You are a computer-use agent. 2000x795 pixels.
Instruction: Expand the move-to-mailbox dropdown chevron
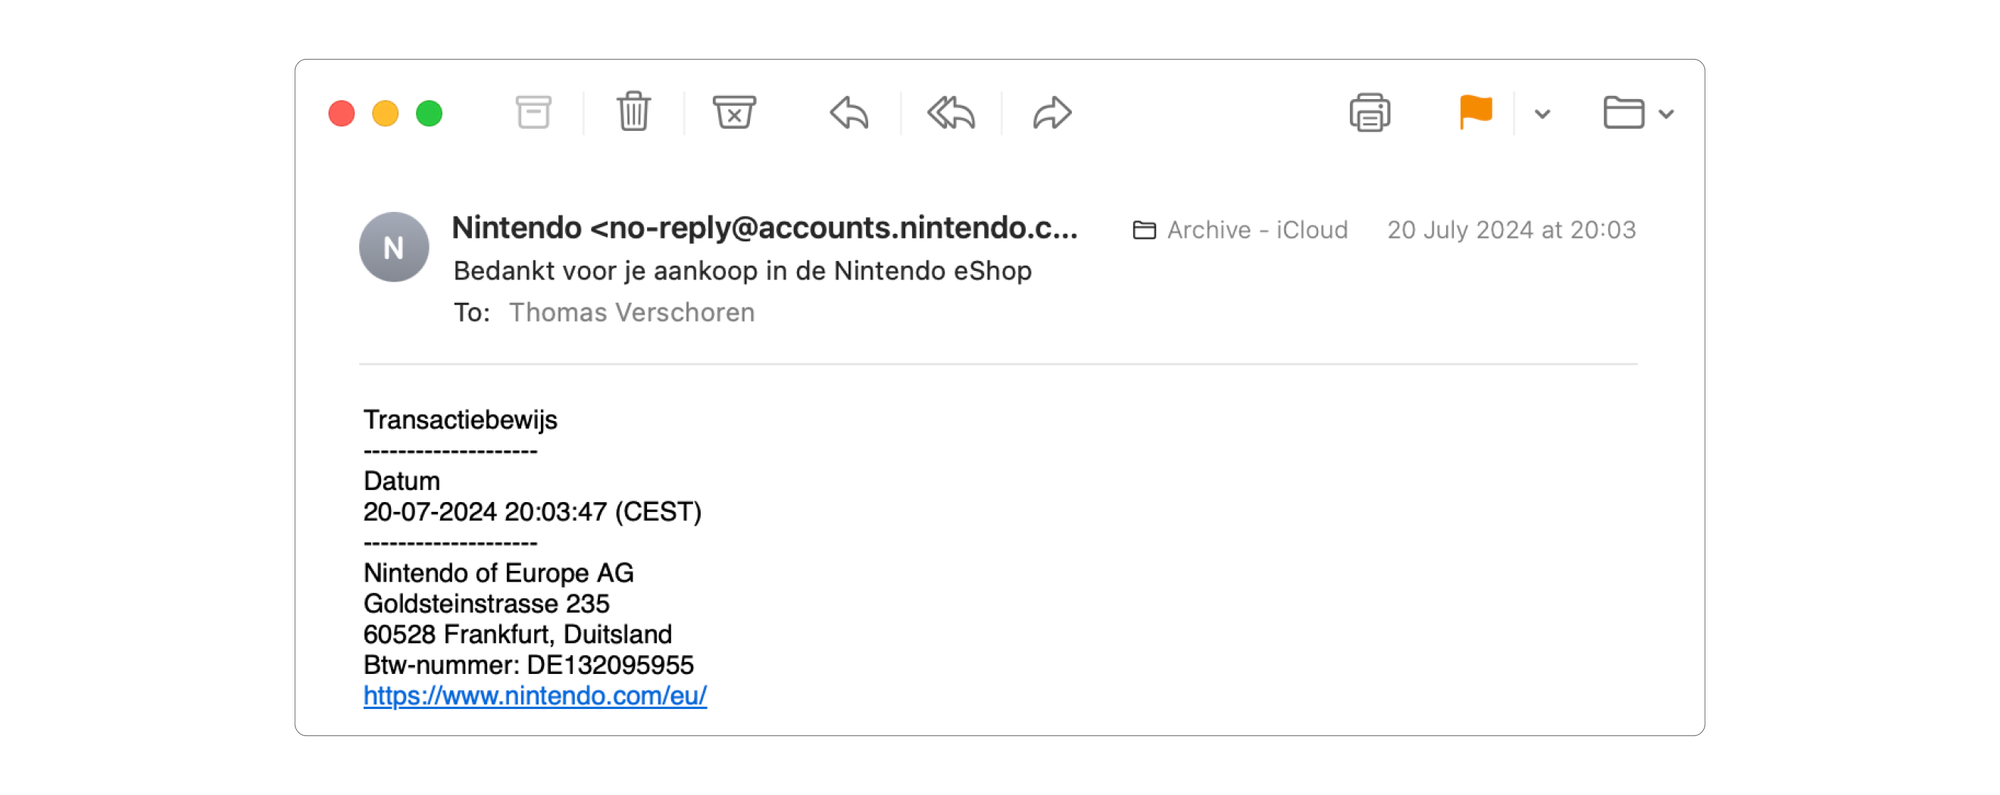1666,114
